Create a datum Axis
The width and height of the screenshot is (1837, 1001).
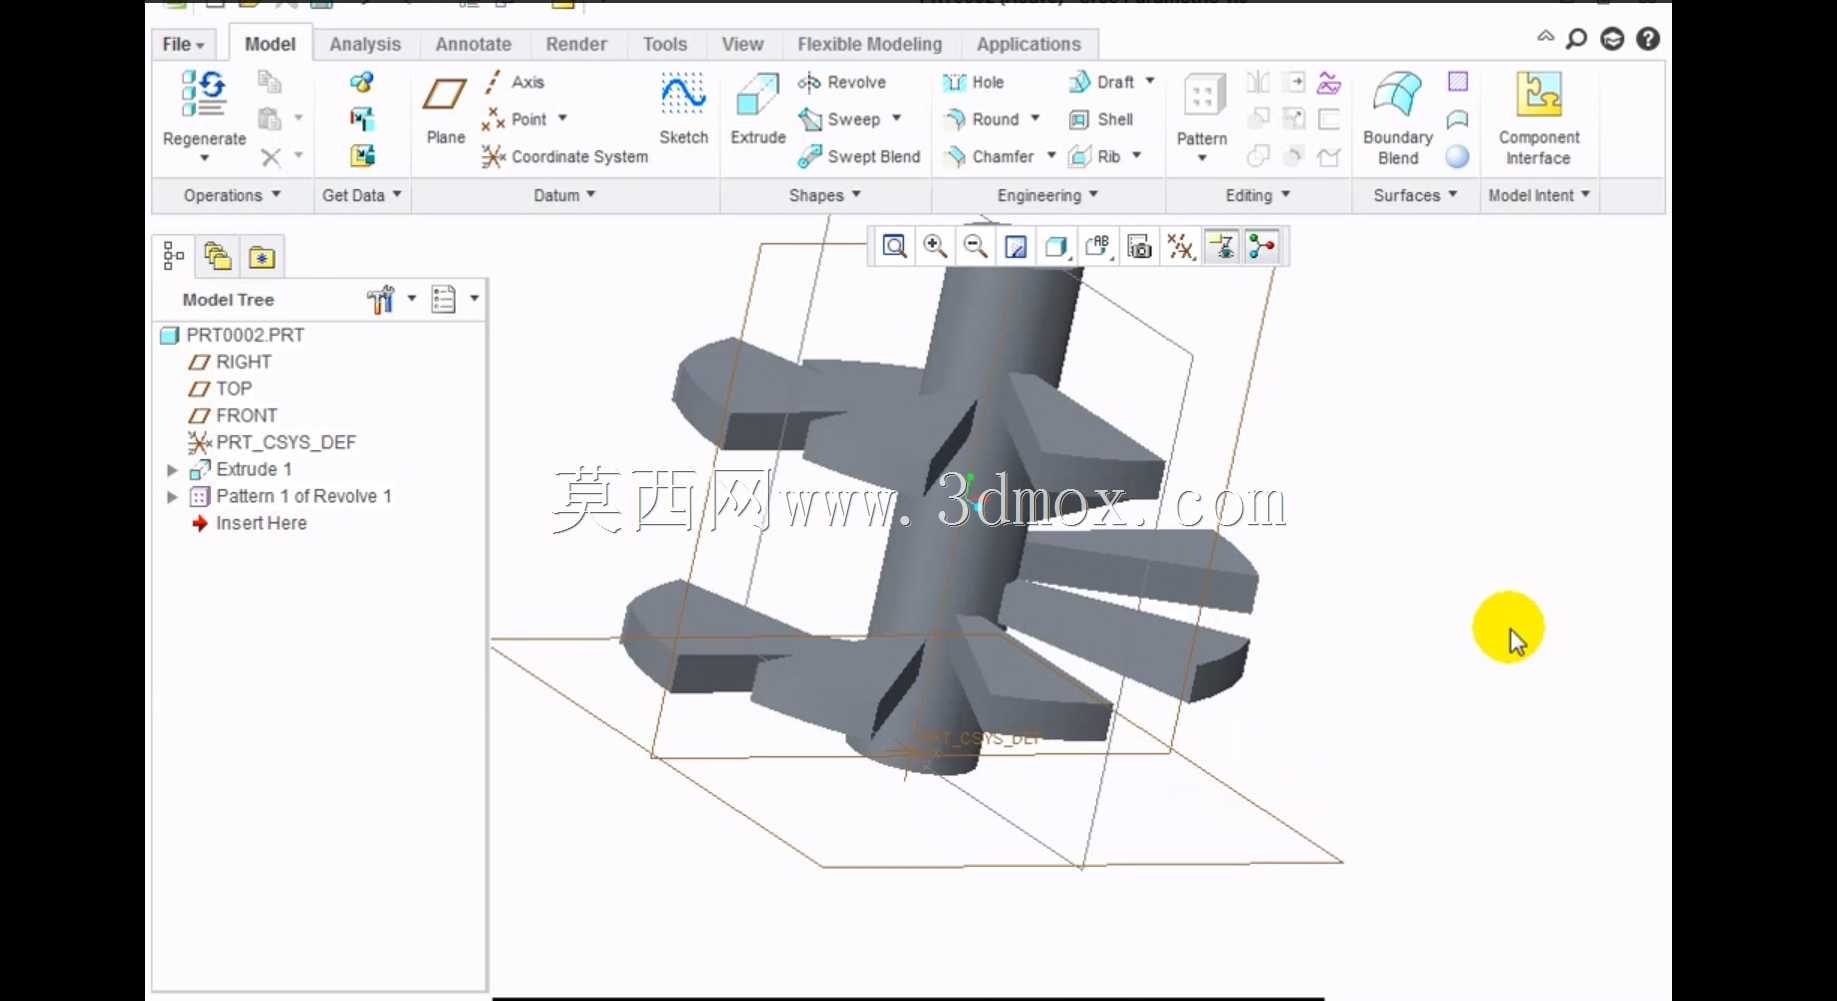(x=515, y=82)
